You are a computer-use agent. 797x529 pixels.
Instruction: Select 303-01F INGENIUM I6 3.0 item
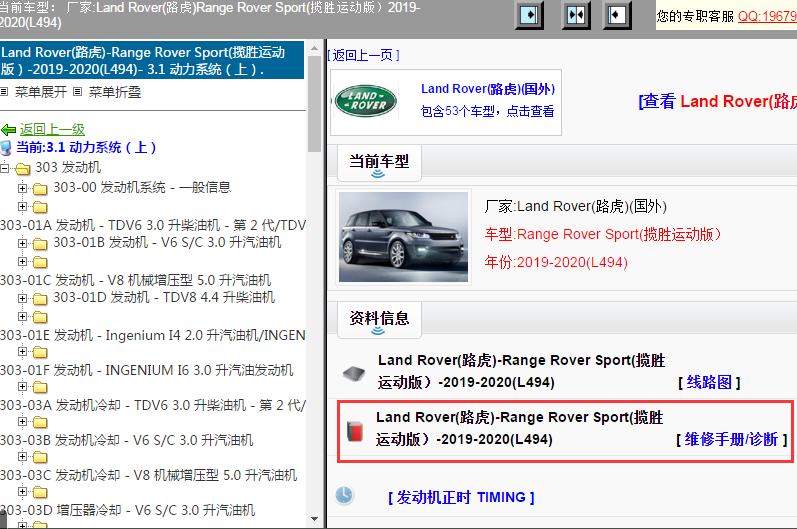(147, 370)
